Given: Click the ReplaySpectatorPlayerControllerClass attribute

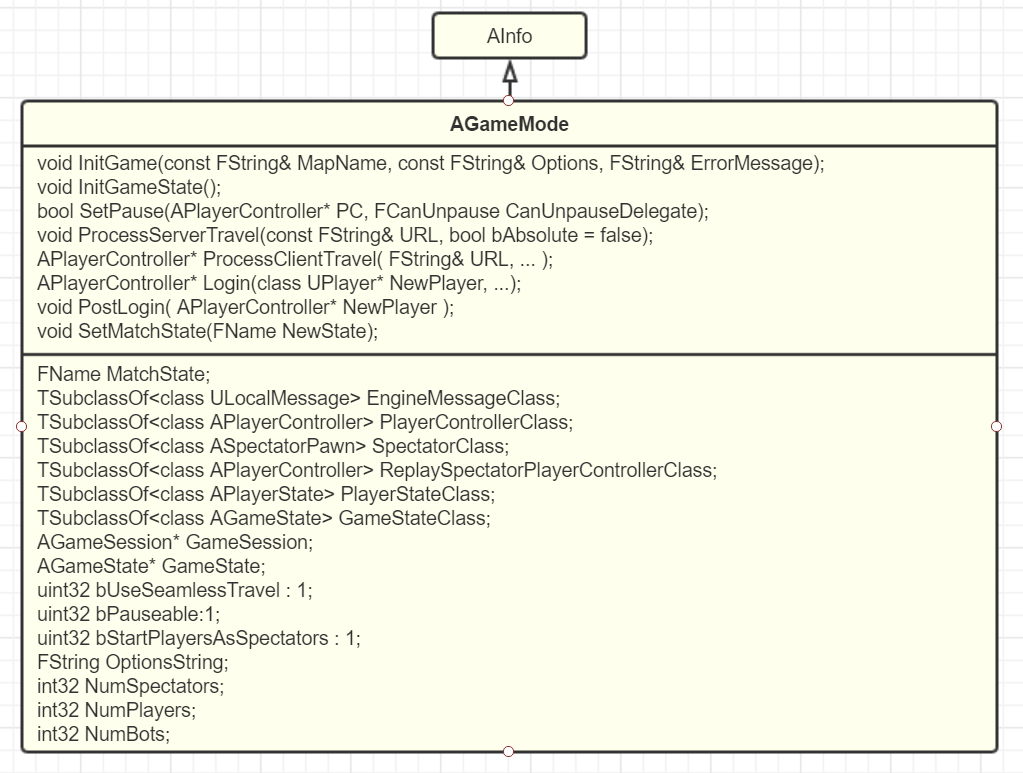Looking at the screenshot, I should 376,470.
